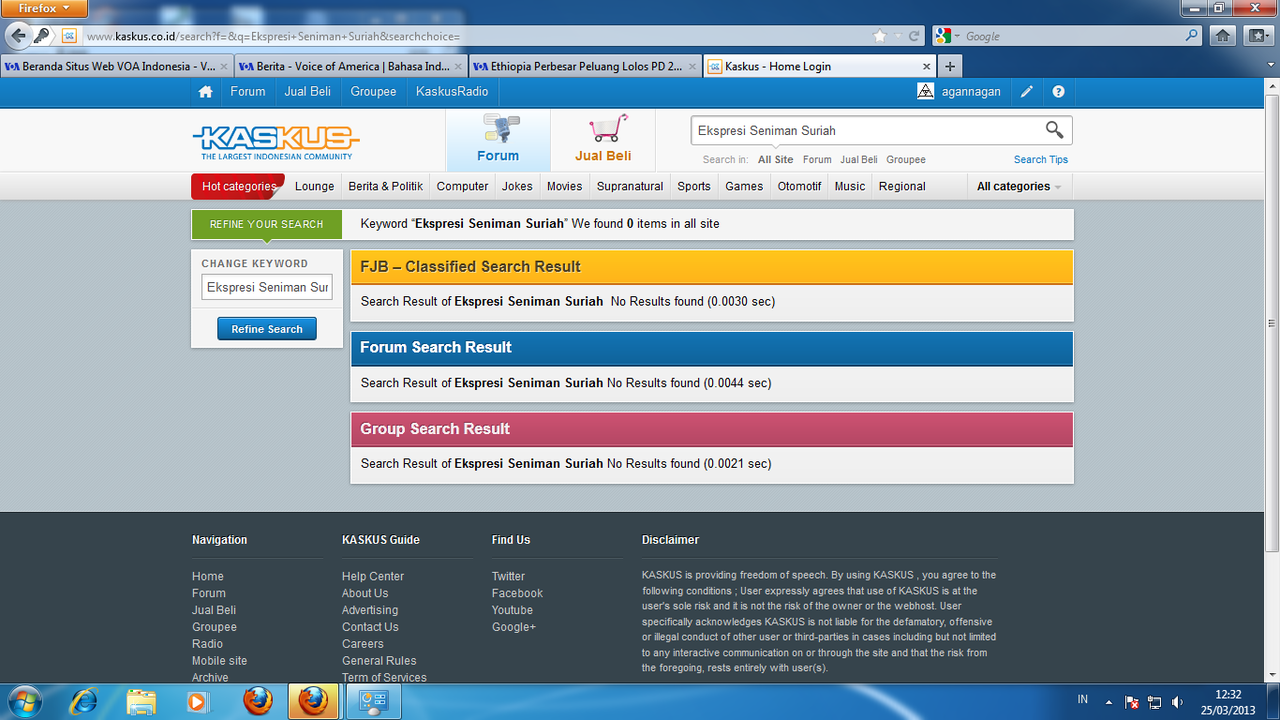
Task: Select All Site search filter
Action: pyautogui.click(x=776, y=160)
